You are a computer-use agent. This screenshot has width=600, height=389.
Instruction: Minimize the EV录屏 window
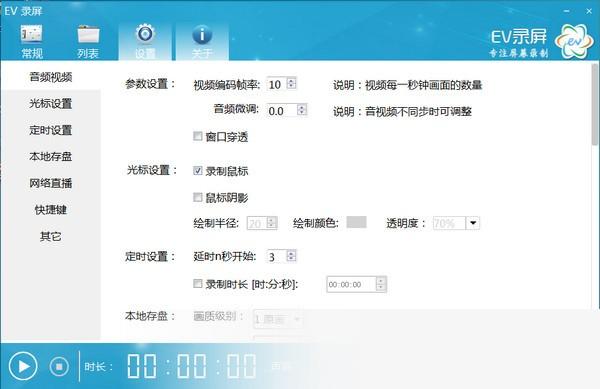pyautogui.click(x=567, y=11)
